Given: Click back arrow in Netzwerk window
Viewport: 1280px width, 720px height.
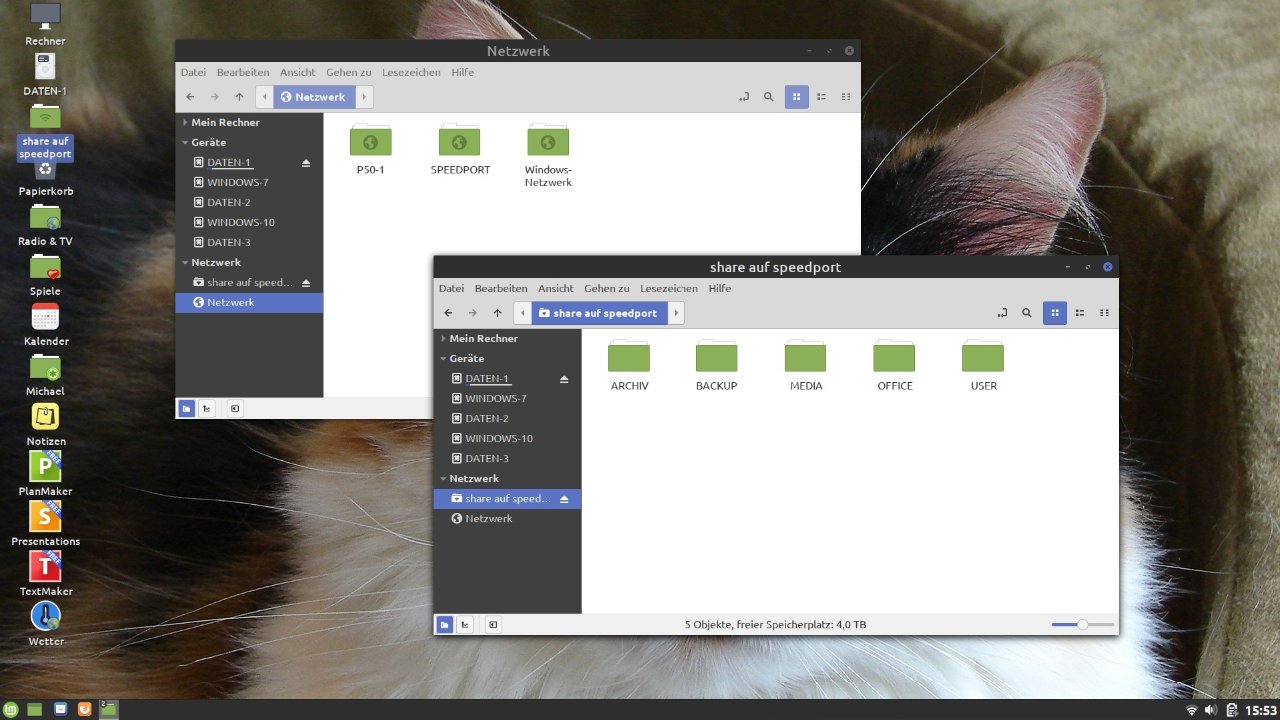Looking at the screenshot, I should 190,97.
